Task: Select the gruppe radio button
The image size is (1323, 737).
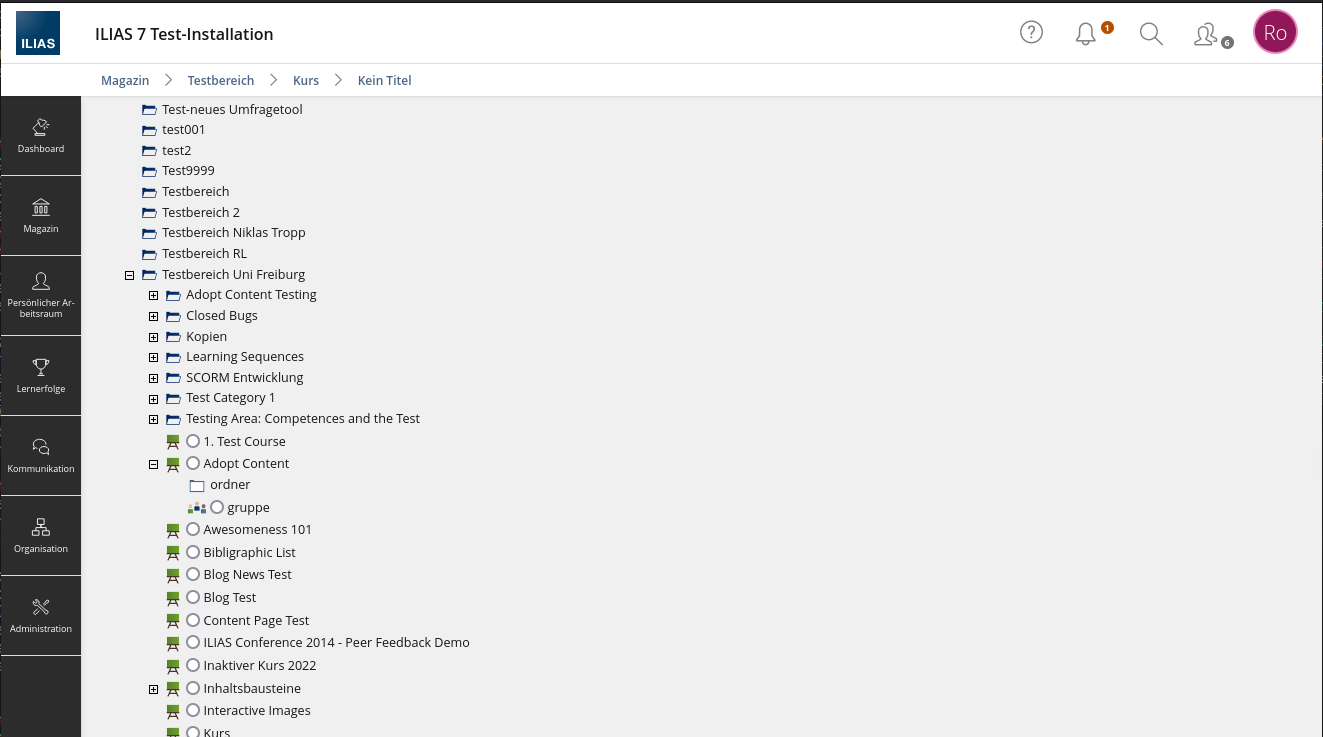Action: click(217, 507)
